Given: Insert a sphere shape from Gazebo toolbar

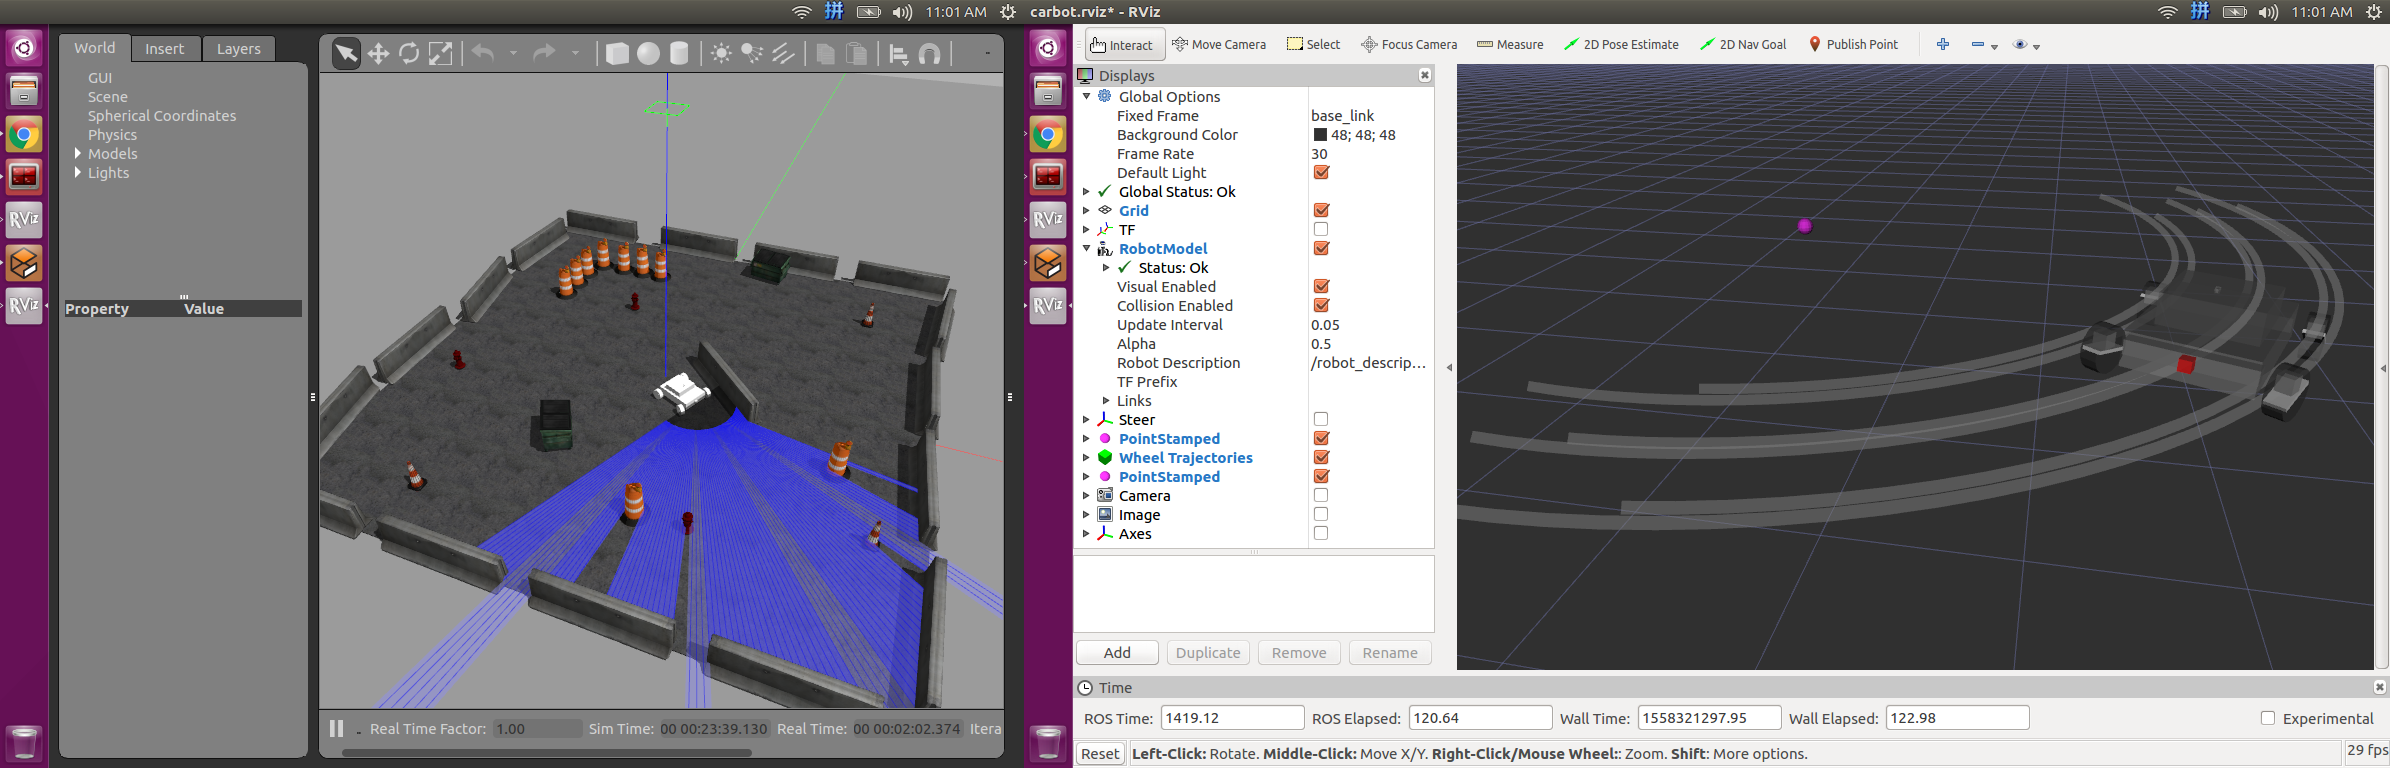Looking at the screenshot, I should tap(648, 54).
